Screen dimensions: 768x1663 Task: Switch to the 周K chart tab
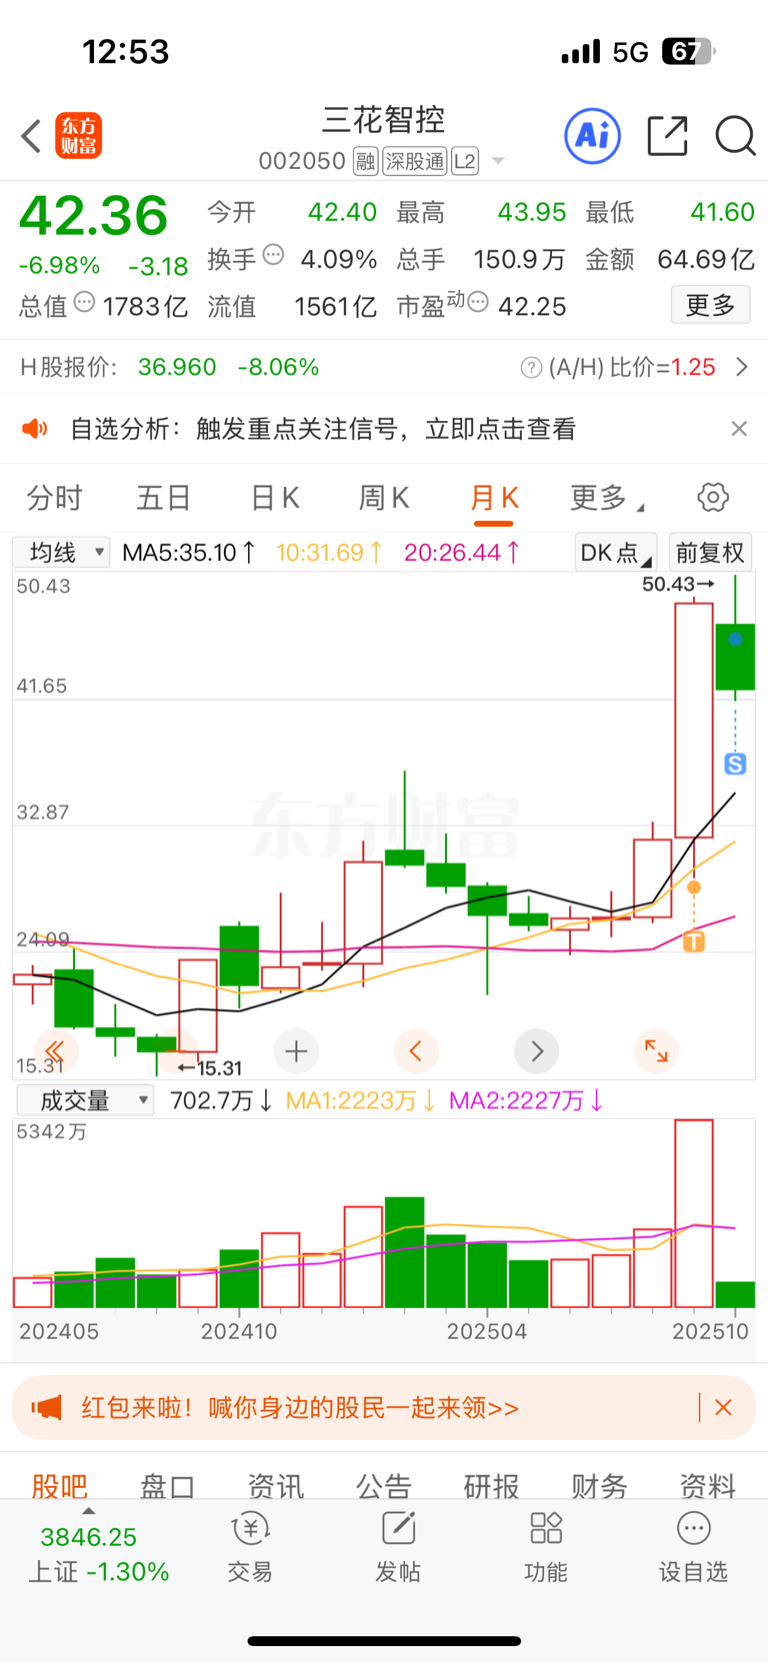(x=384, y=497)
